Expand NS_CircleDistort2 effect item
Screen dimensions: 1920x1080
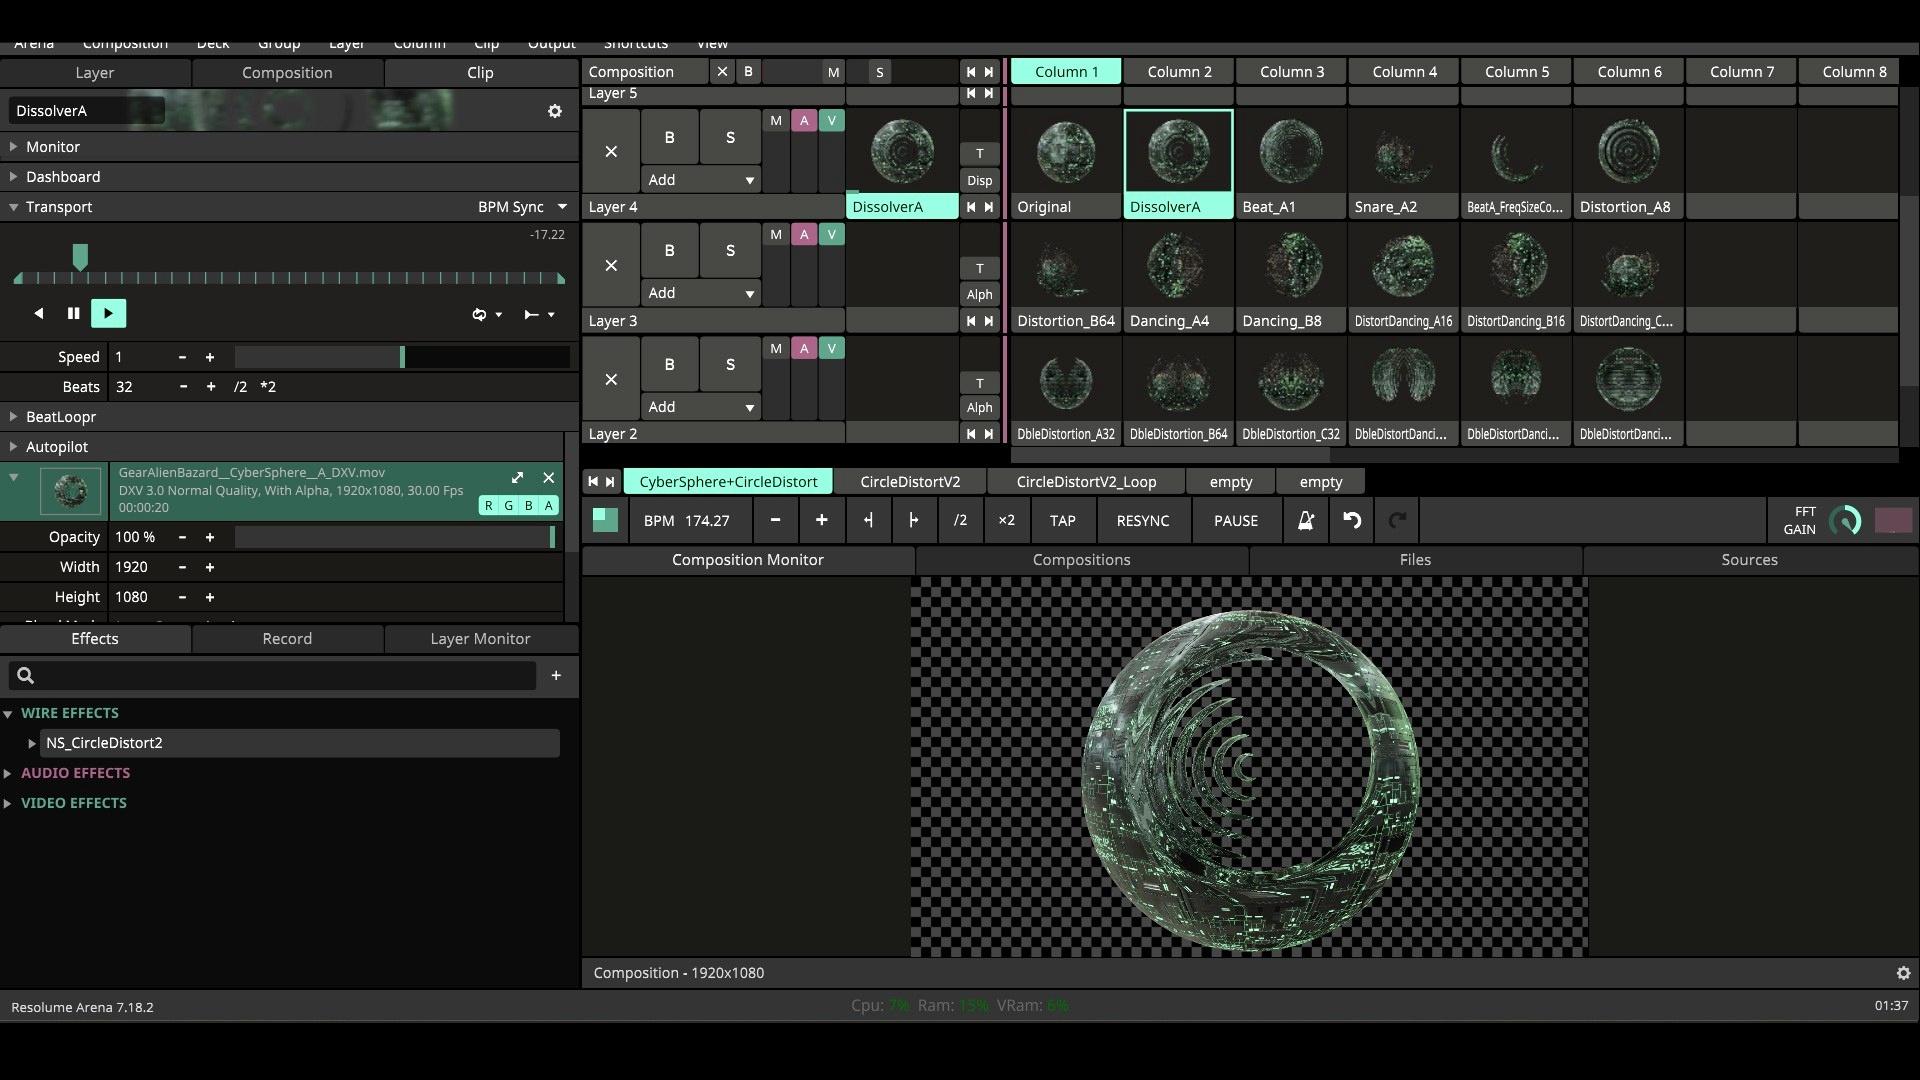32,743
